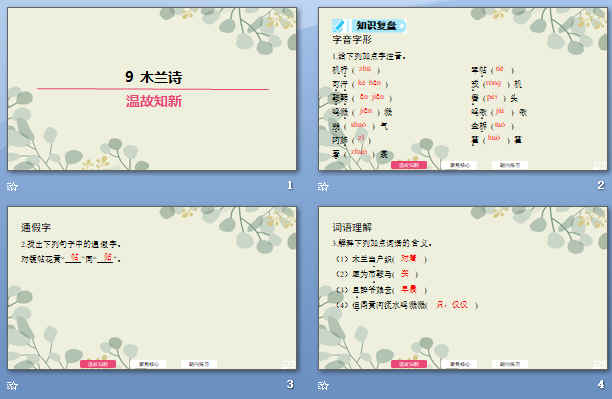
Task: Click slide number 4 label
Action: pyautogui.click(x=601, y=385)
